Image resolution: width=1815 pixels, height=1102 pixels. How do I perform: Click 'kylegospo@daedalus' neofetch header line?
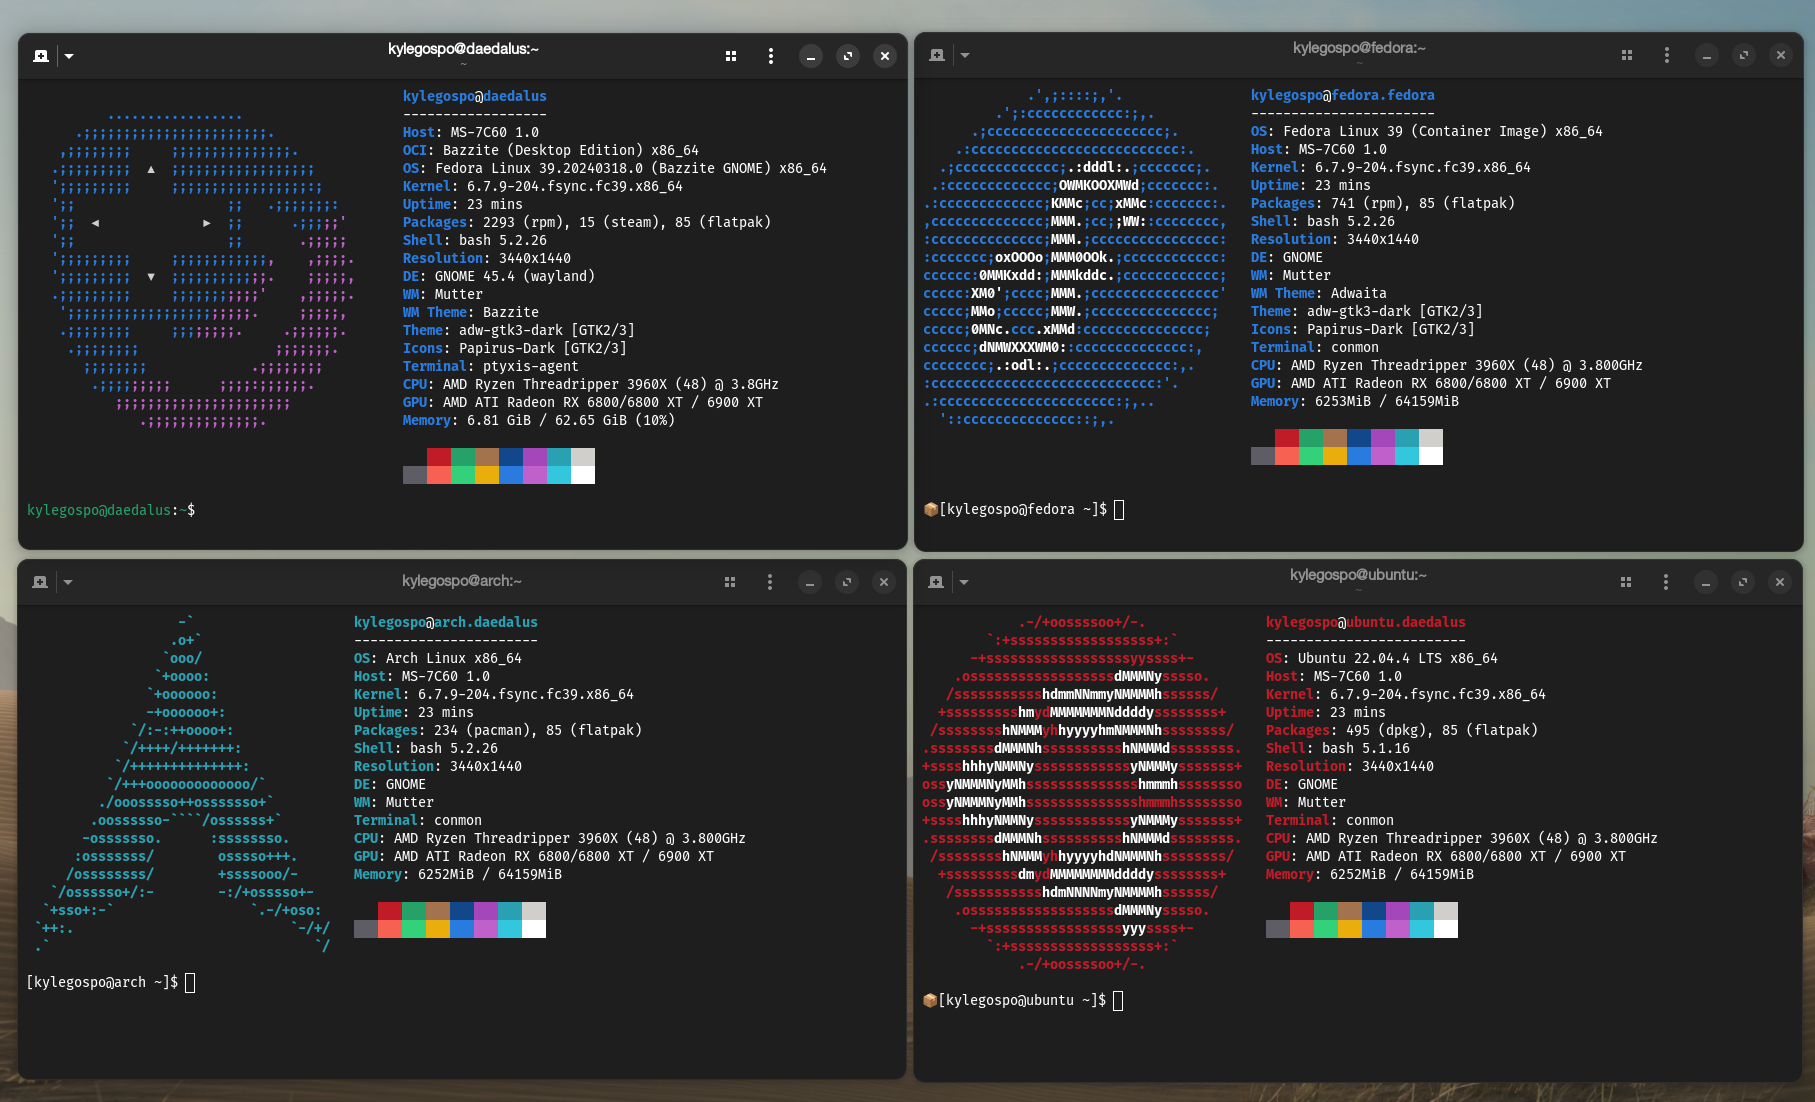pyautogui.click(x=475, y=96)
